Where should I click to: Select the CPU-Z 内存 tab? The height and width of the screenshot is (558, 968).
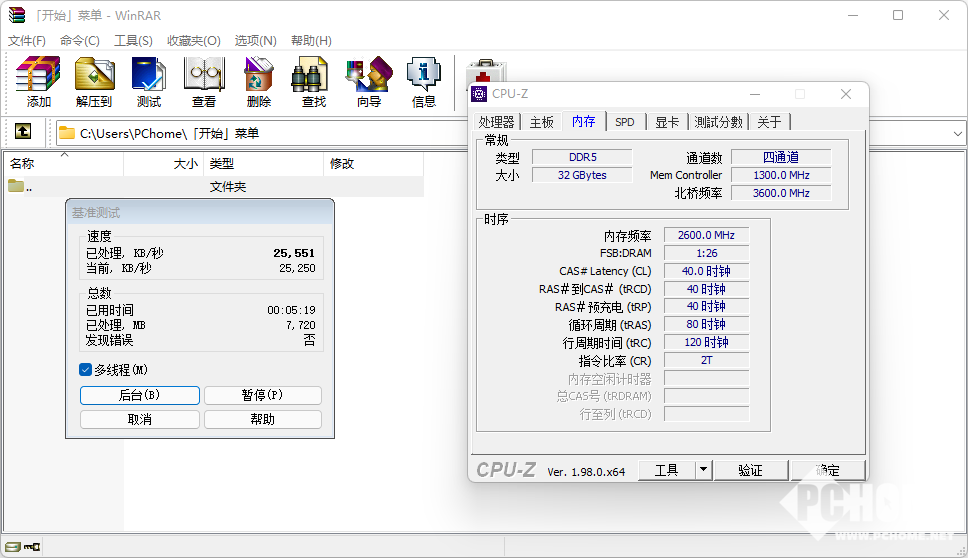coord(583,121)
